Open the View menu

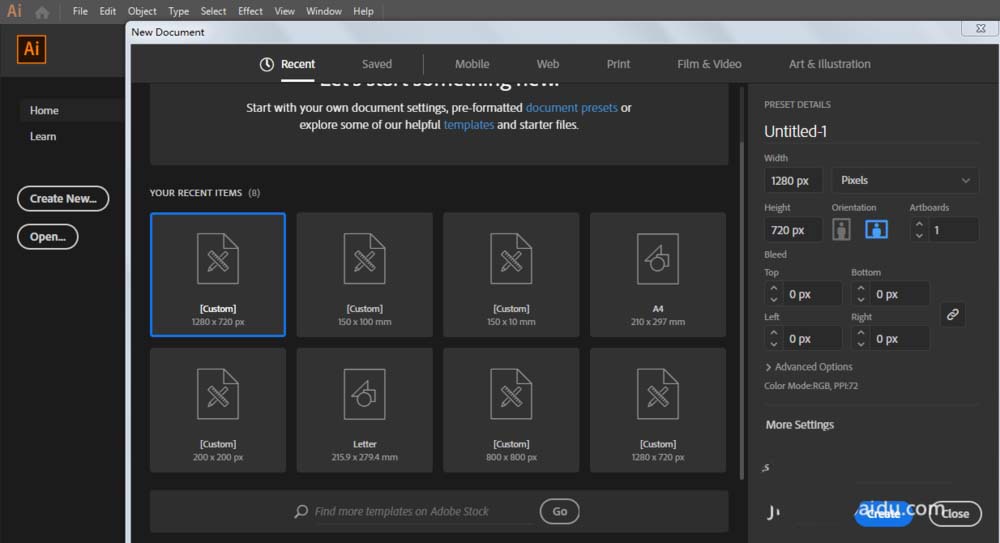coord(284,11)
